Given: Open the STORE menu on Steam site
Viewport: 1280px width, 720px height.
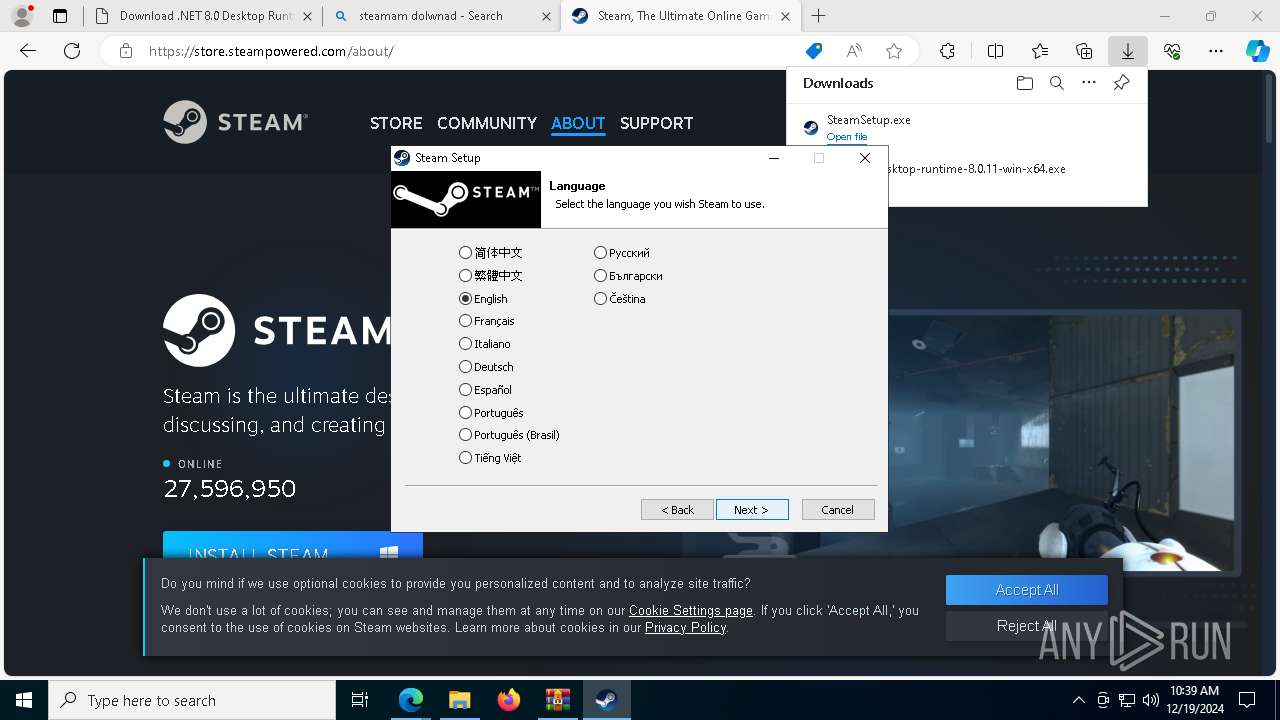Looking at the screenshot, I should [x=396, y=123].
